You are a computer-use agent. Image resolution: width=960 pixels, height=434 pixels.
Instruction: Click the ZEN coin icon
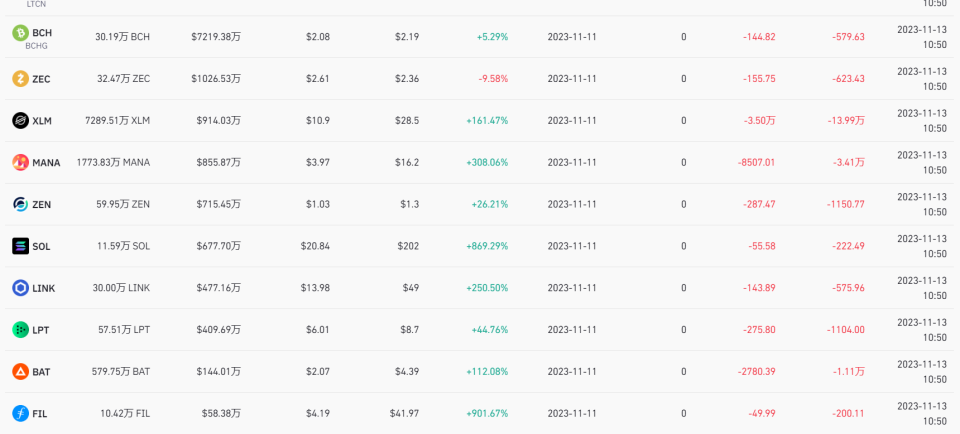pyautogui.click(x=20, y=204)
